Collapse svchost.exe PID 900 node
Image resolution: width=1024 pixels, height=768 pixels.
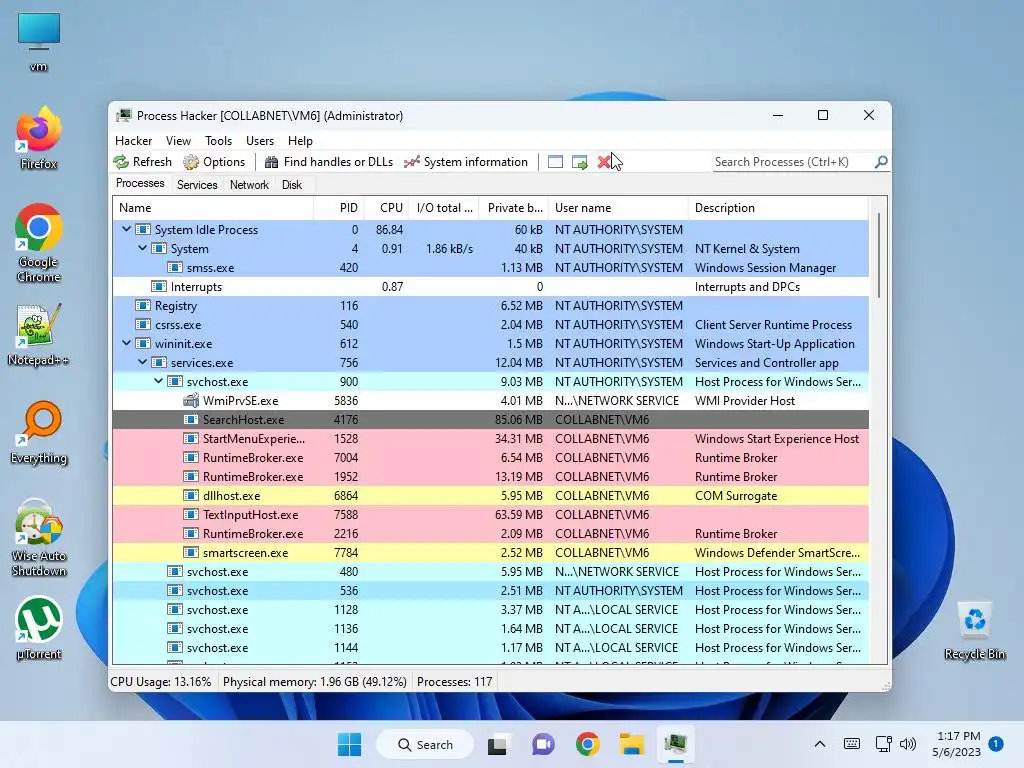(x=159, y=381)
